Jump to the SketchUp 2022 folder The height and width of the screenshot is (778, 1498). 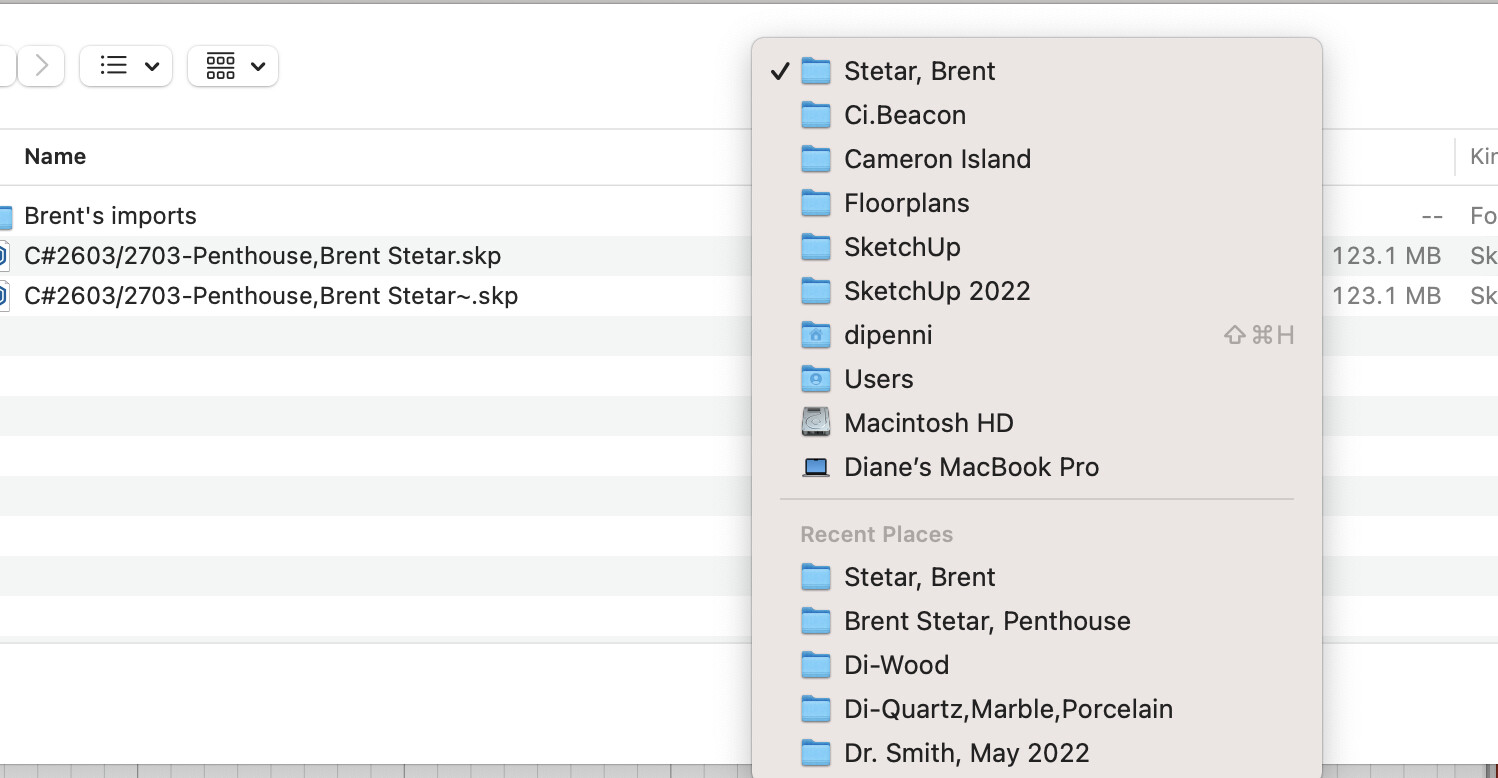tap(936, 291)
